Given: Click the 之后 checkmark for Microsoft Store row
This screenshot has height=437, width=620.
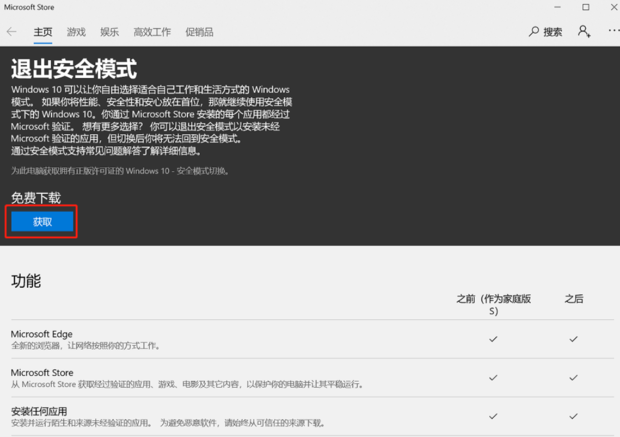Looking at the screenshot, I should (573, 378).
